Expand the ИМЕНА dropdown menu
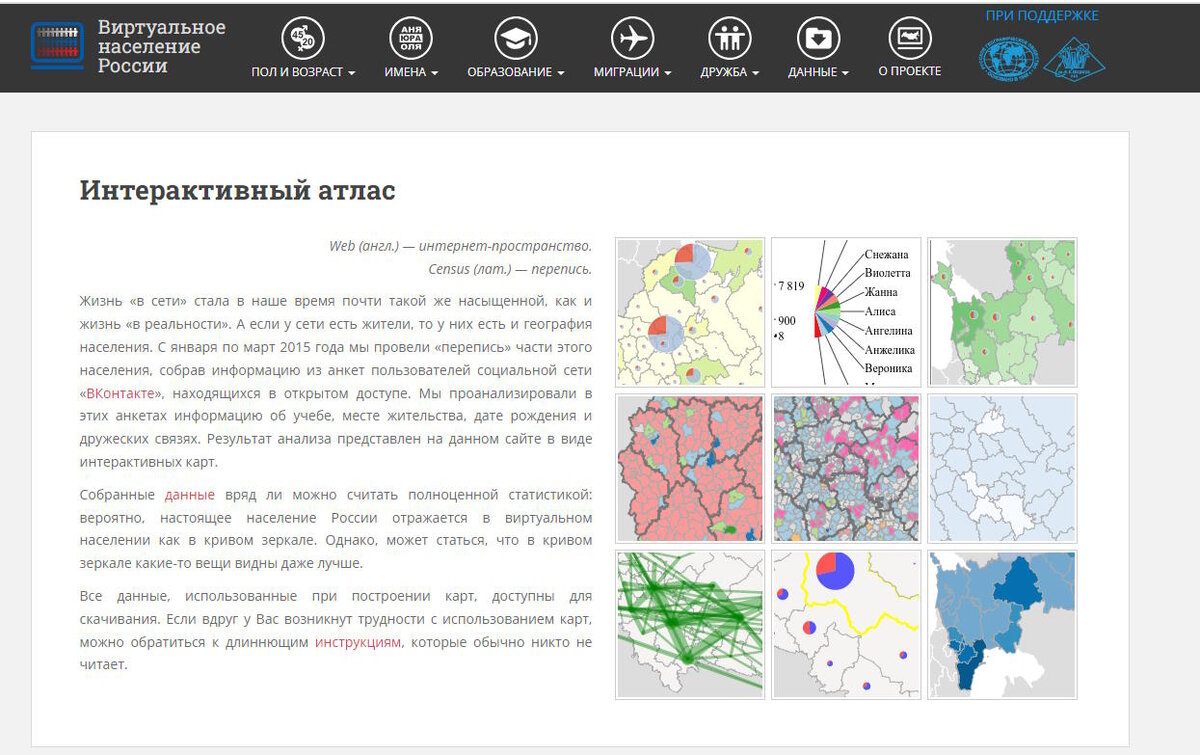This screenshot has height=755, width=1200. coord(411,72)
